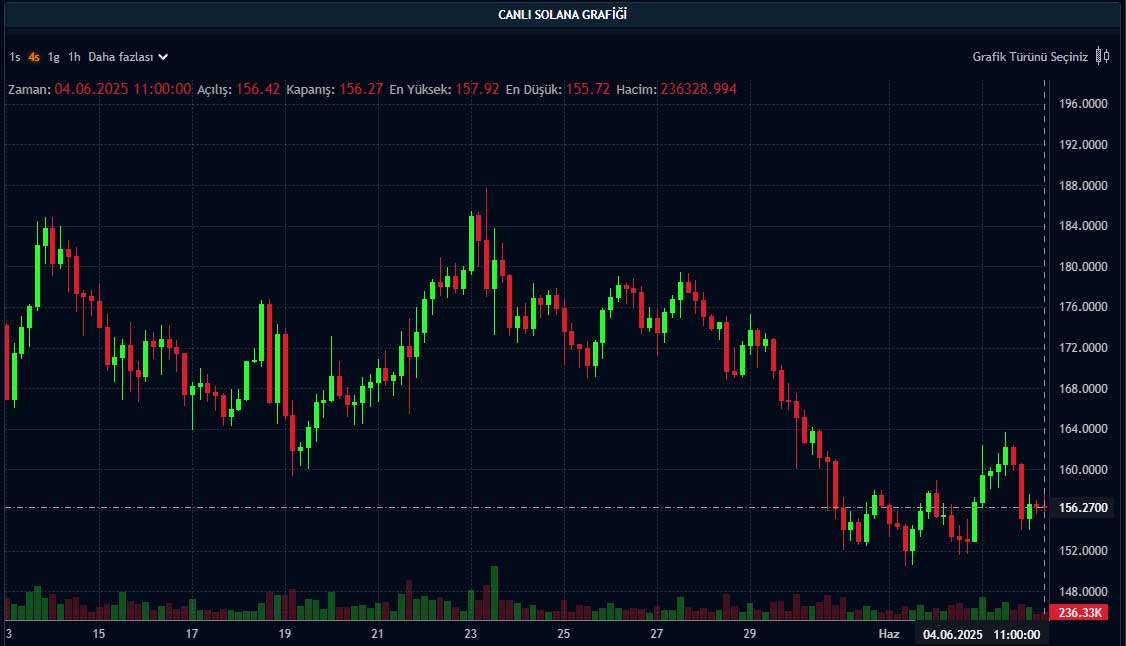Open the chart type selector candlestick icon
This screenshot has height=646, width=1126.
[x=1102, y=56]
